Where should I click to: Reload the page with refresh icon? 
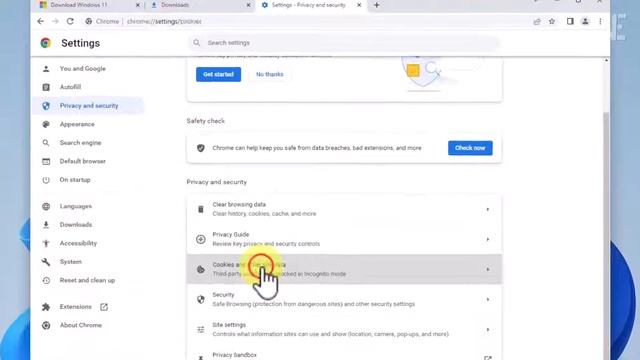pyautogui.click(x=70, y=21)
